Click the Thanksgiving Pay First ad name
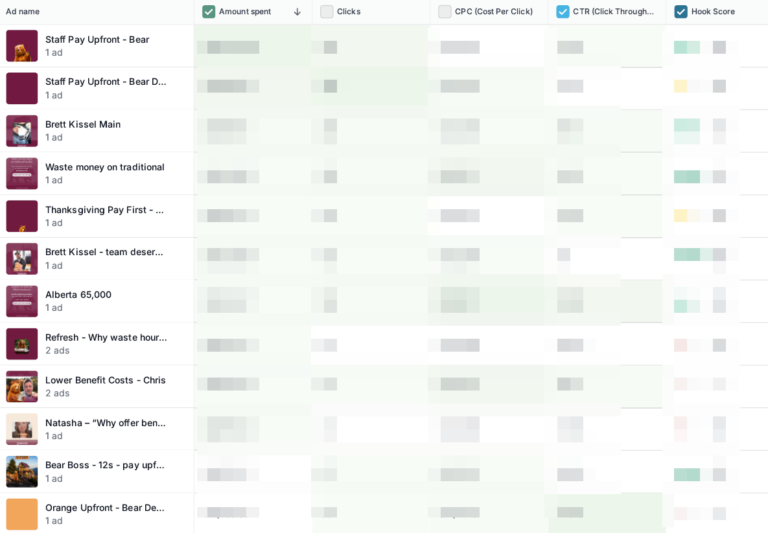768x533 pixels. (104, 210)
